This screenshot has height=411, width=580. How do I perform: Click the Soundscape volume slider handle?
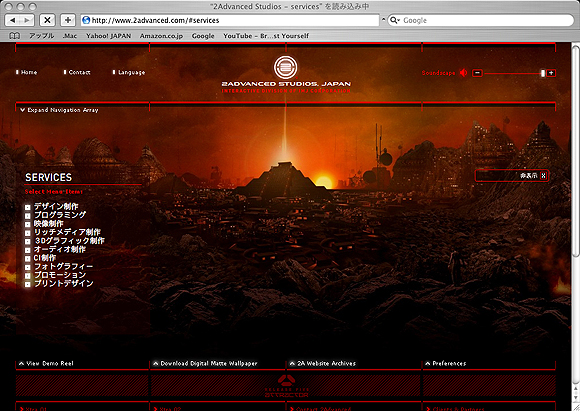(543, 73)
